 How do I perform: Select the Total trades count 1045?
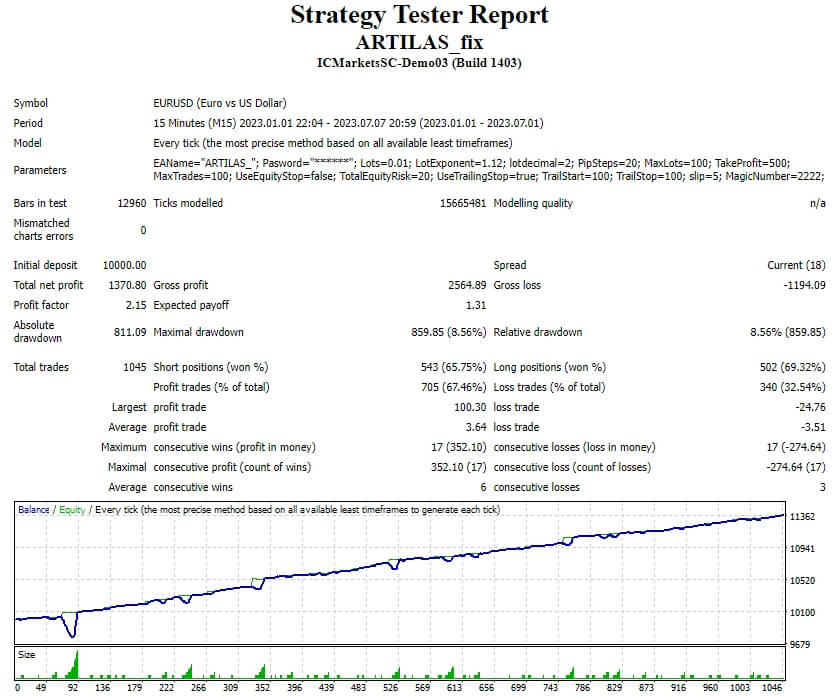click(132, 367)
